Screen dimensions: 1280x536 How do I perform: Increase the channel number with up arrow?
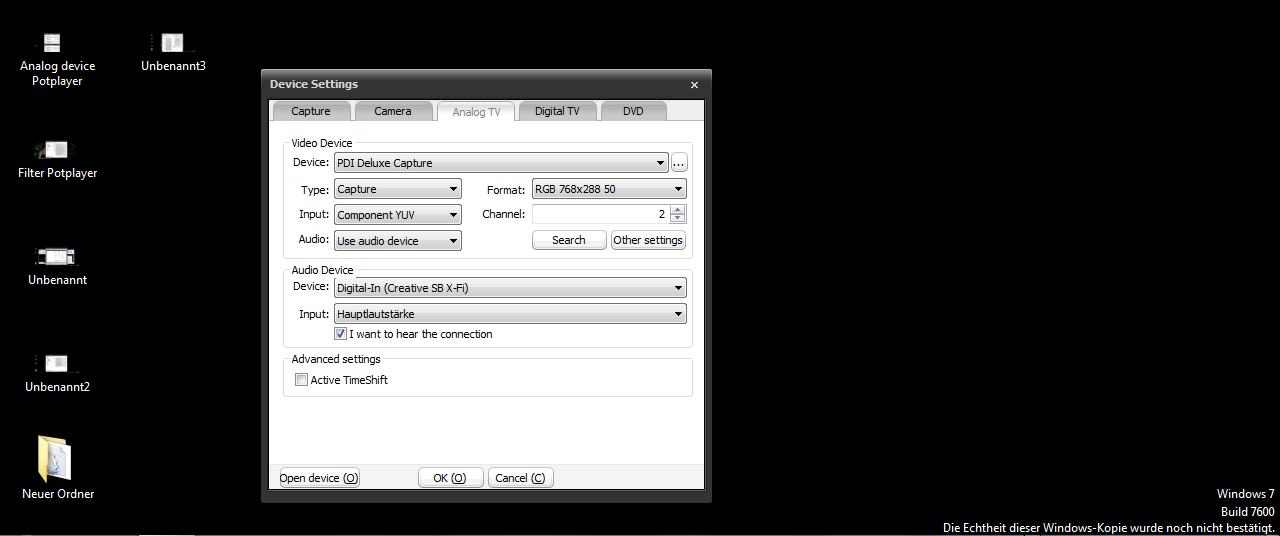(x=678, y=210)
